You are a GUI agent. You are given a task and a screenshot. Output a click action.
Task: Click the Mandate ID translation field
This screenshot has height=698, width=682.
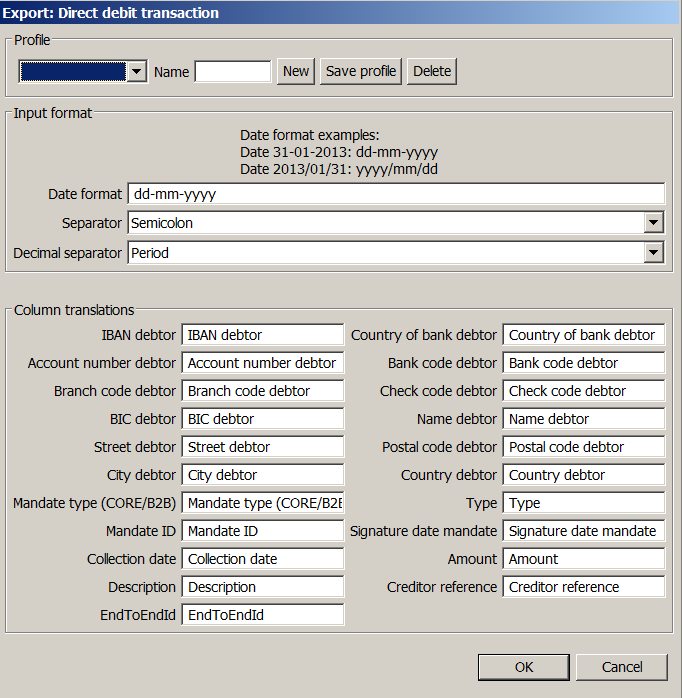coord(263,531)
